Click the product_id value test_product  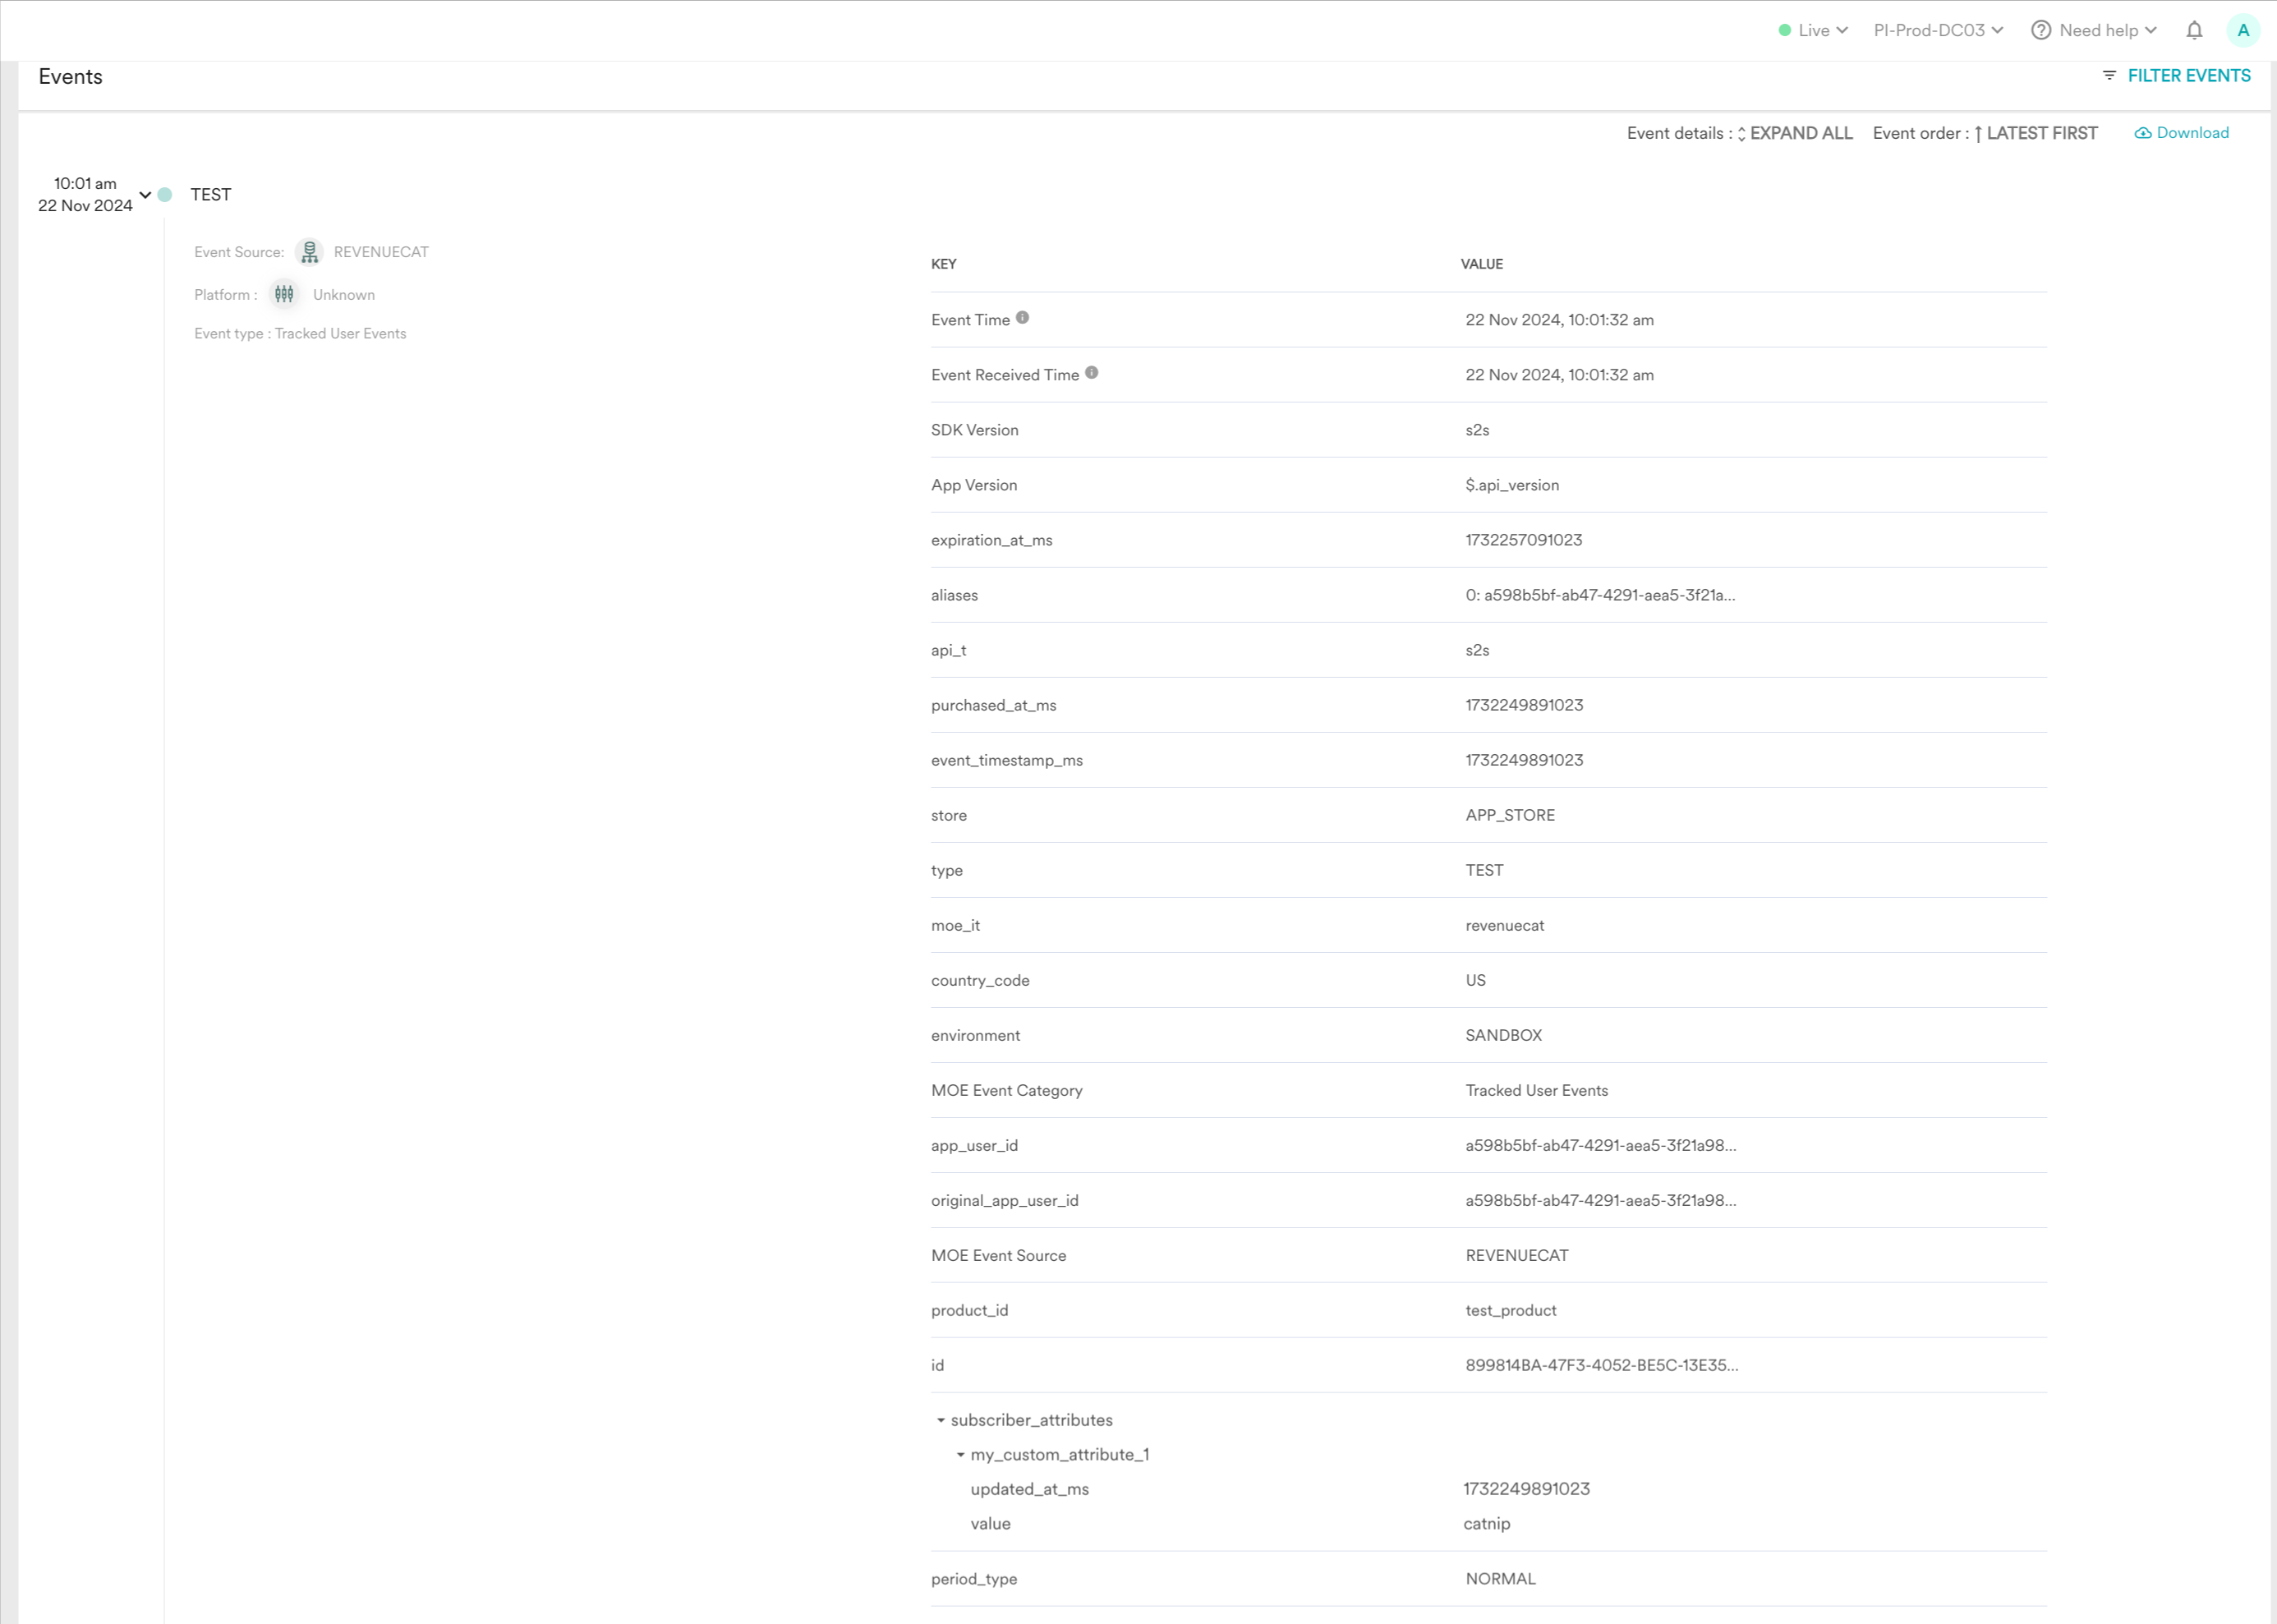tap(1510, 1310)
